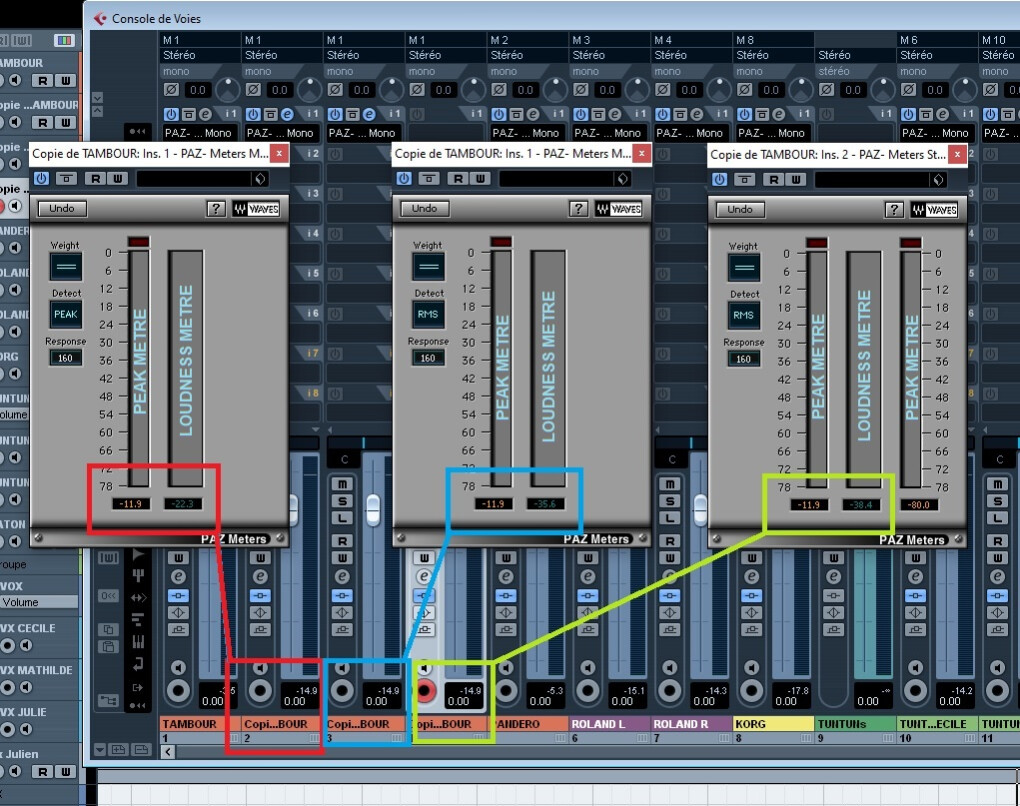Enable Listen on channel 11 strip
The image size is (1020, 806).
tap(997, 518)
